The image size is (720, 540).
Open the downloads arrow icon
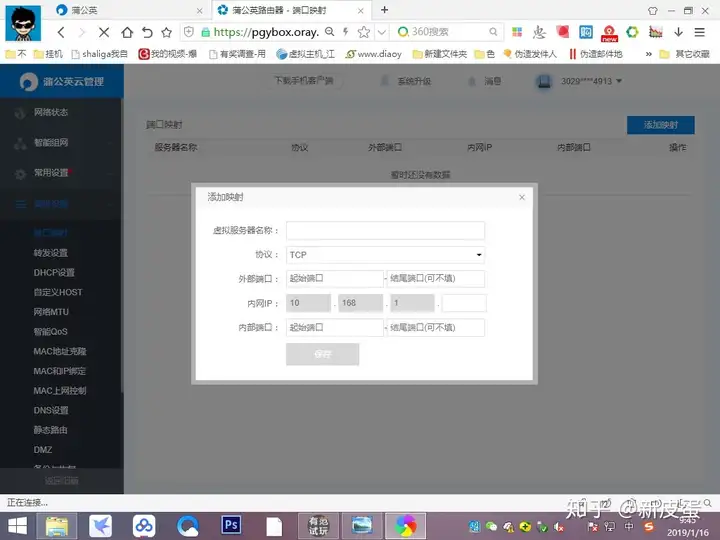[678, 32]
